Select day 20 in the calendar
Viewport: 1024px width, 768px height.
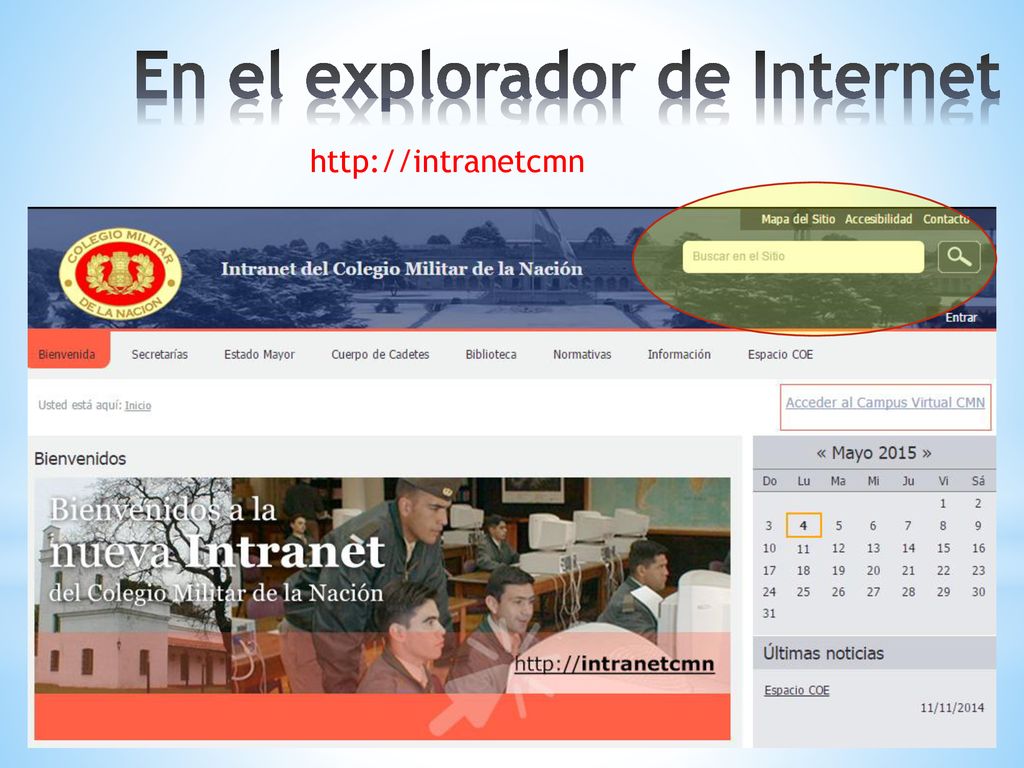tap(873, 570)
